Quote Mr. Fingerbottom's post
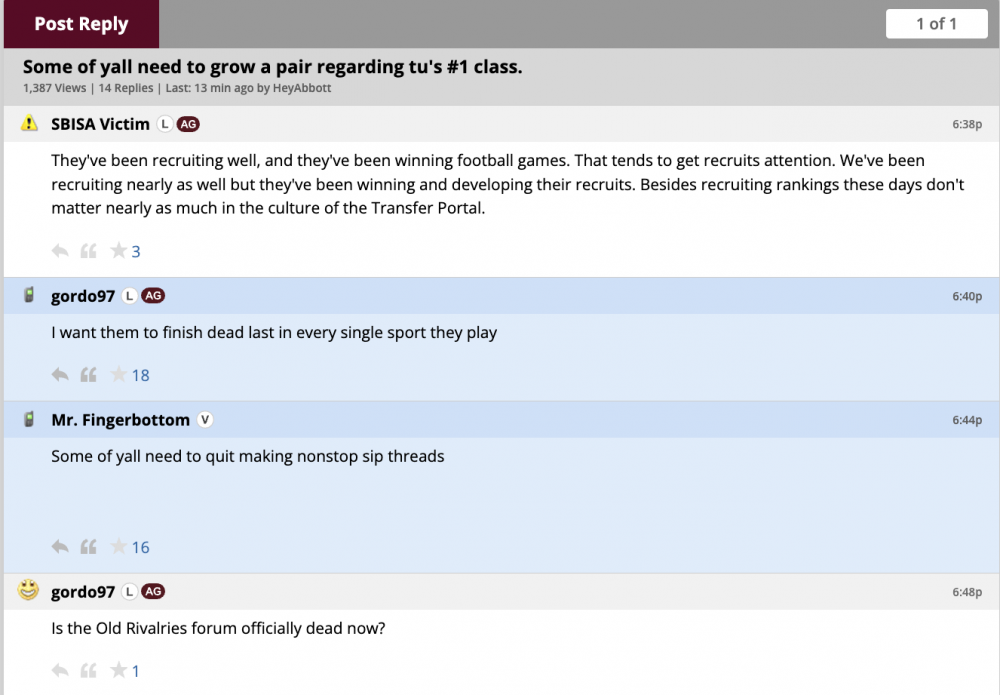The width and height of the screenshot is (1000, 695). (89, 547)
